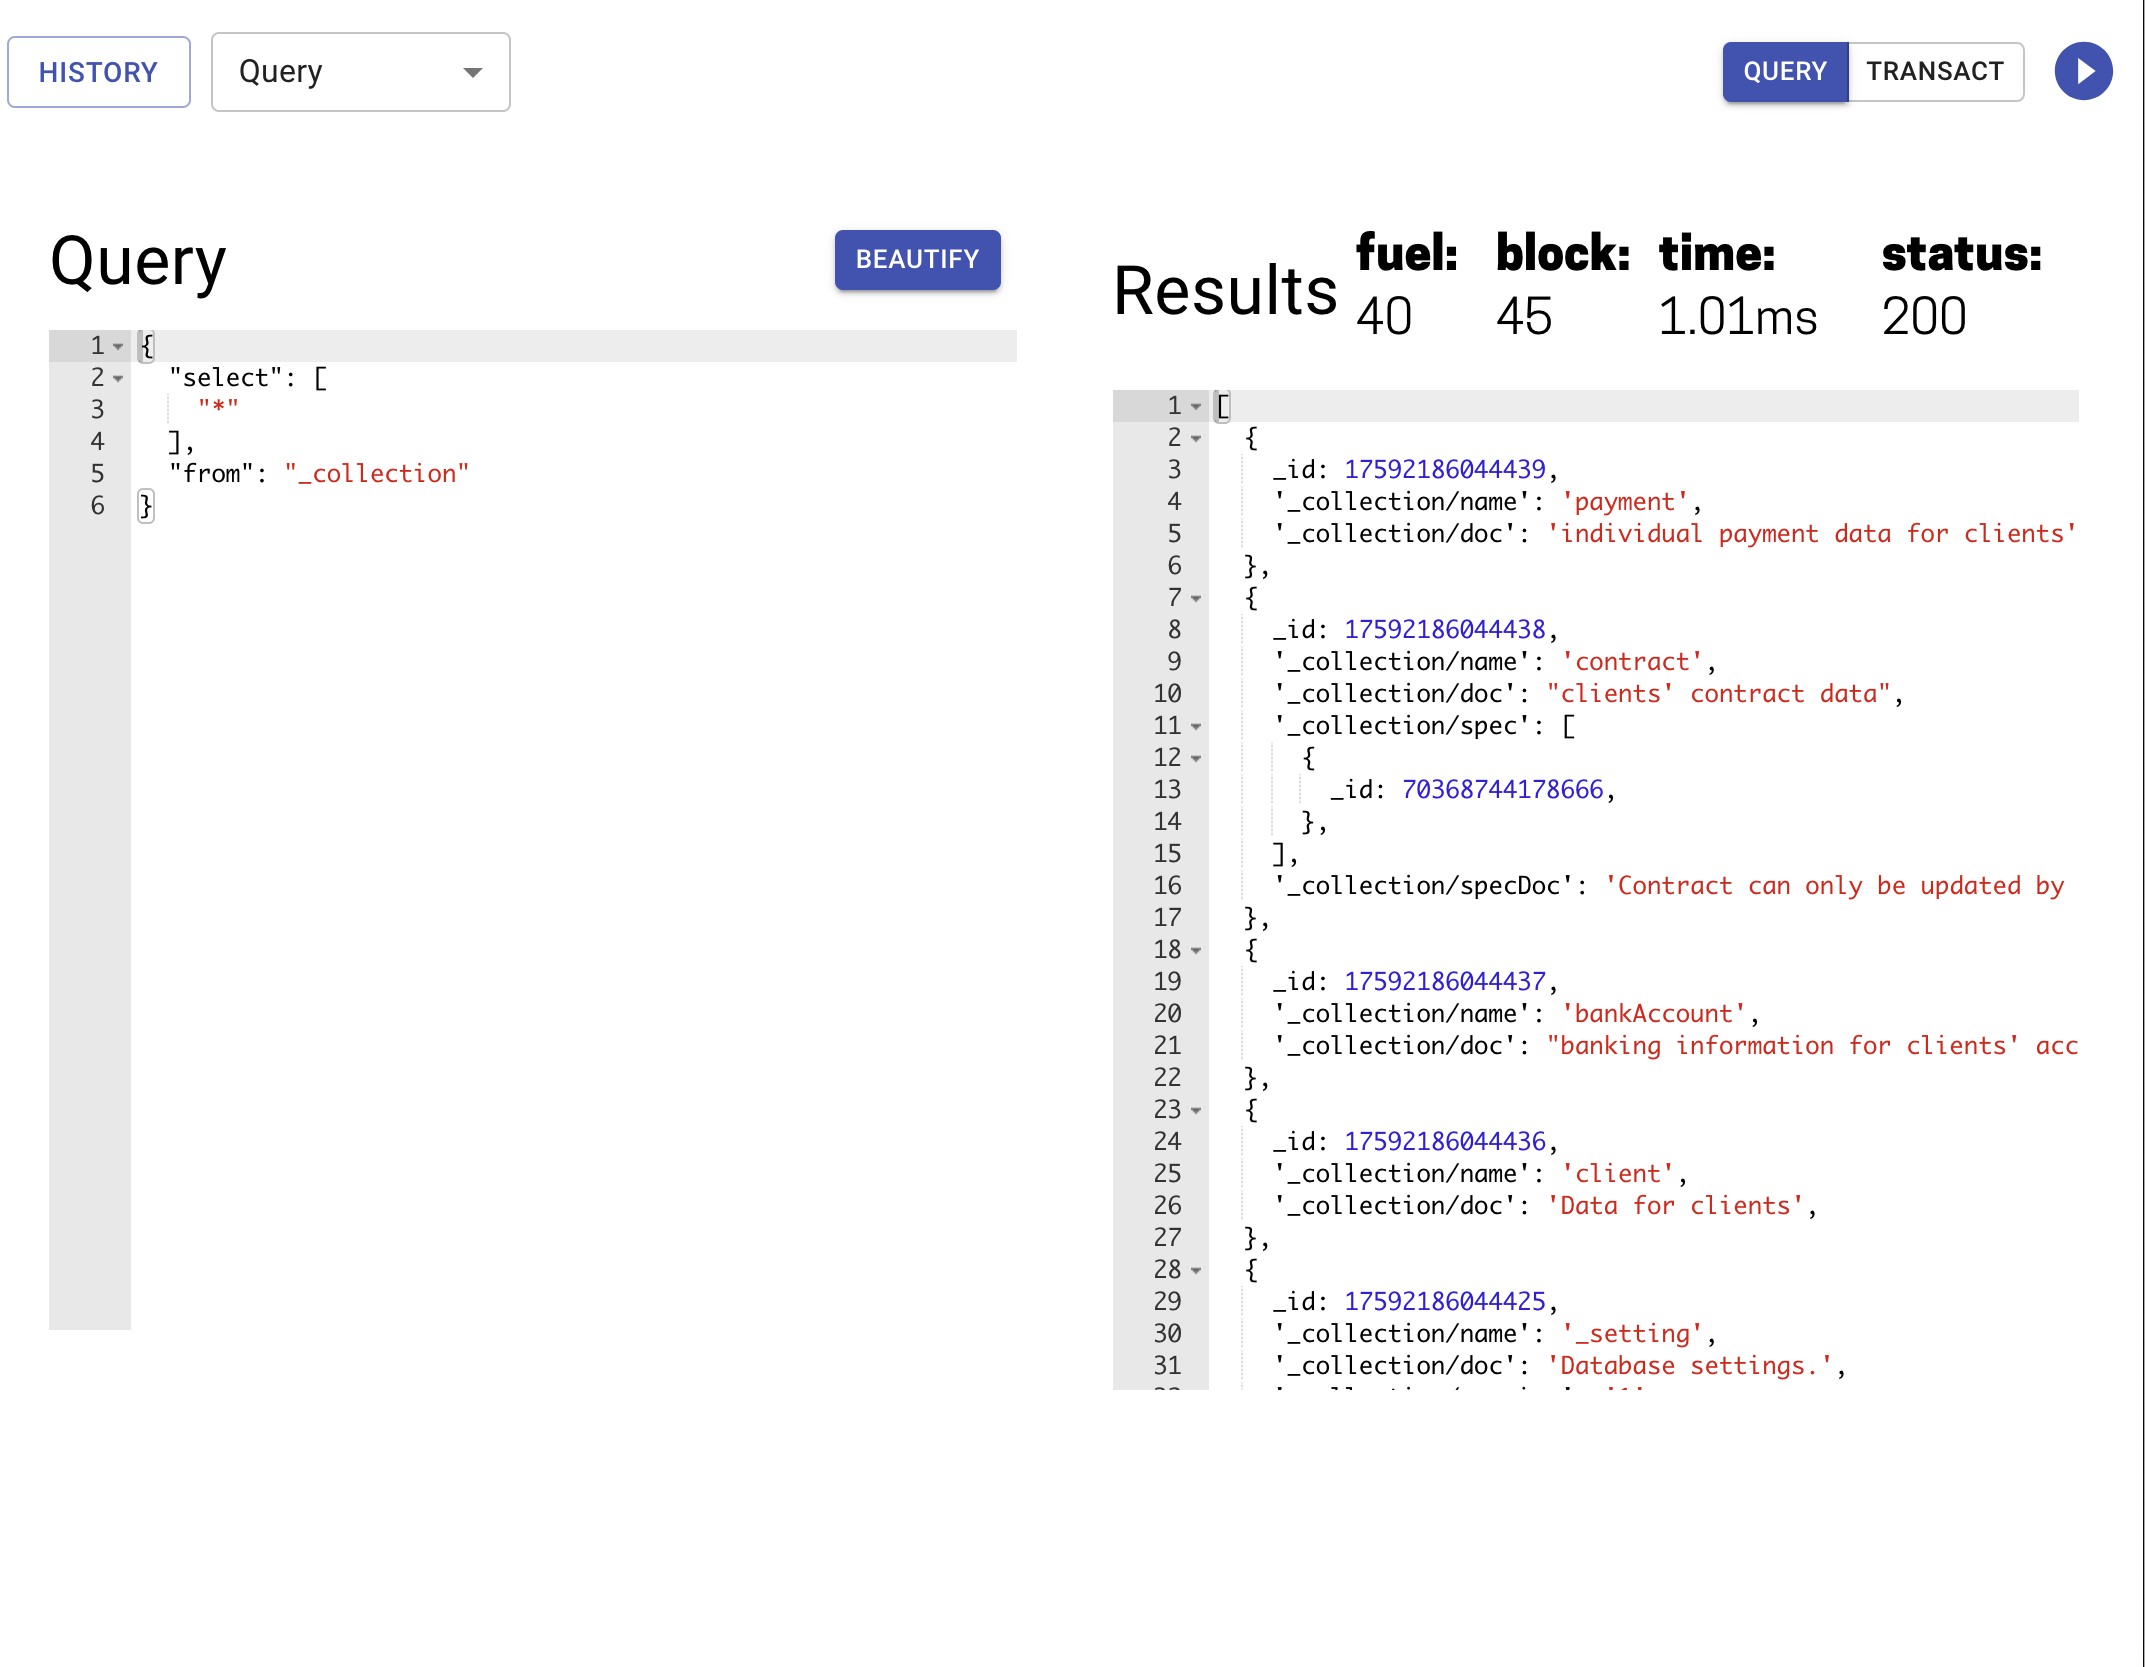Collapse query editor line 1 fold arrow
Viewport: 2145px width, 1667px height.
119,347
